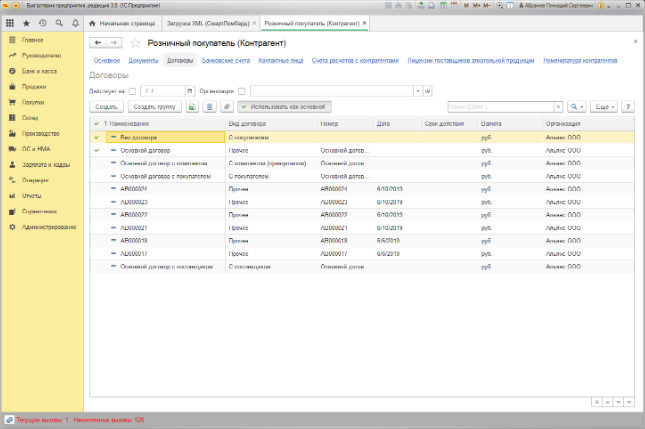The image size is (645, 429).
Task: Click the calculator icon in the title bar
Action: [443, 6]
